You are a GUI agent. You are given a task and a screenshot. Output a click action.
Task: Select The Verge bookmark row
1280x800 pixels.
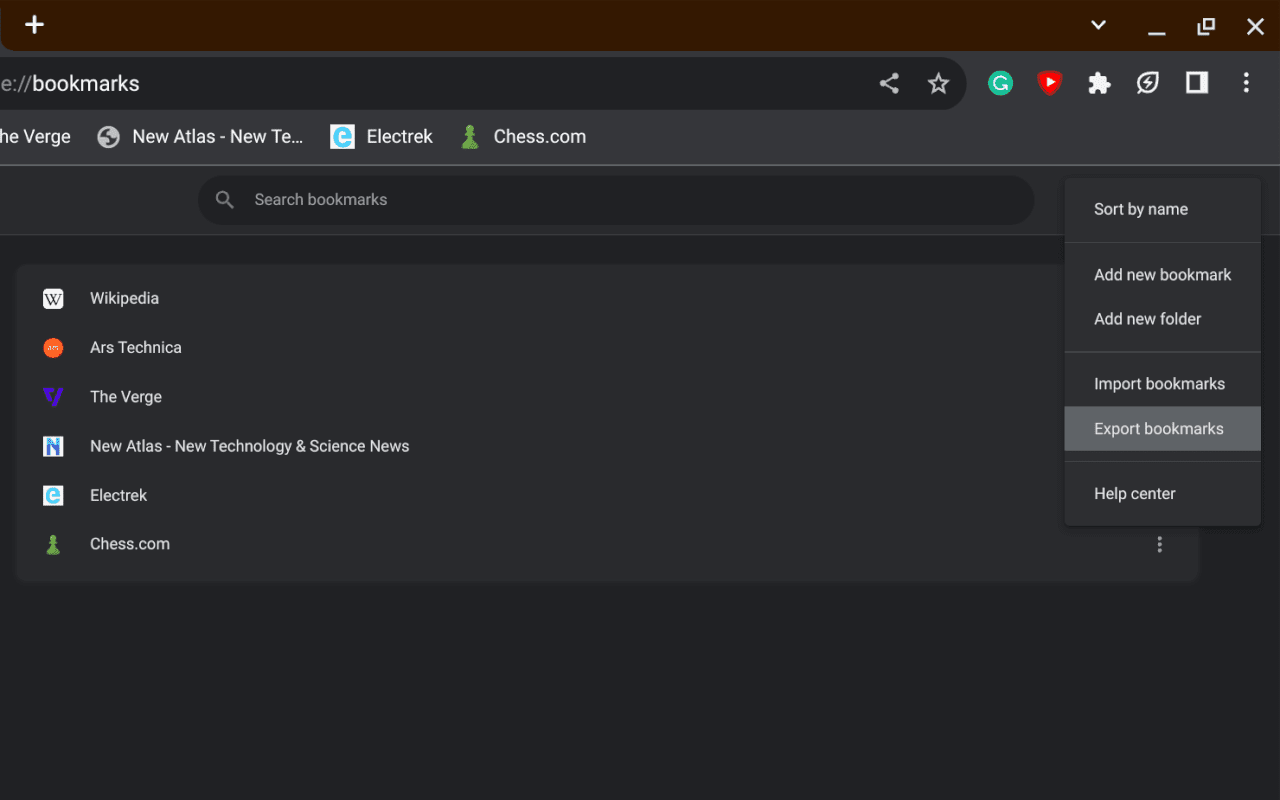[607, 397]
